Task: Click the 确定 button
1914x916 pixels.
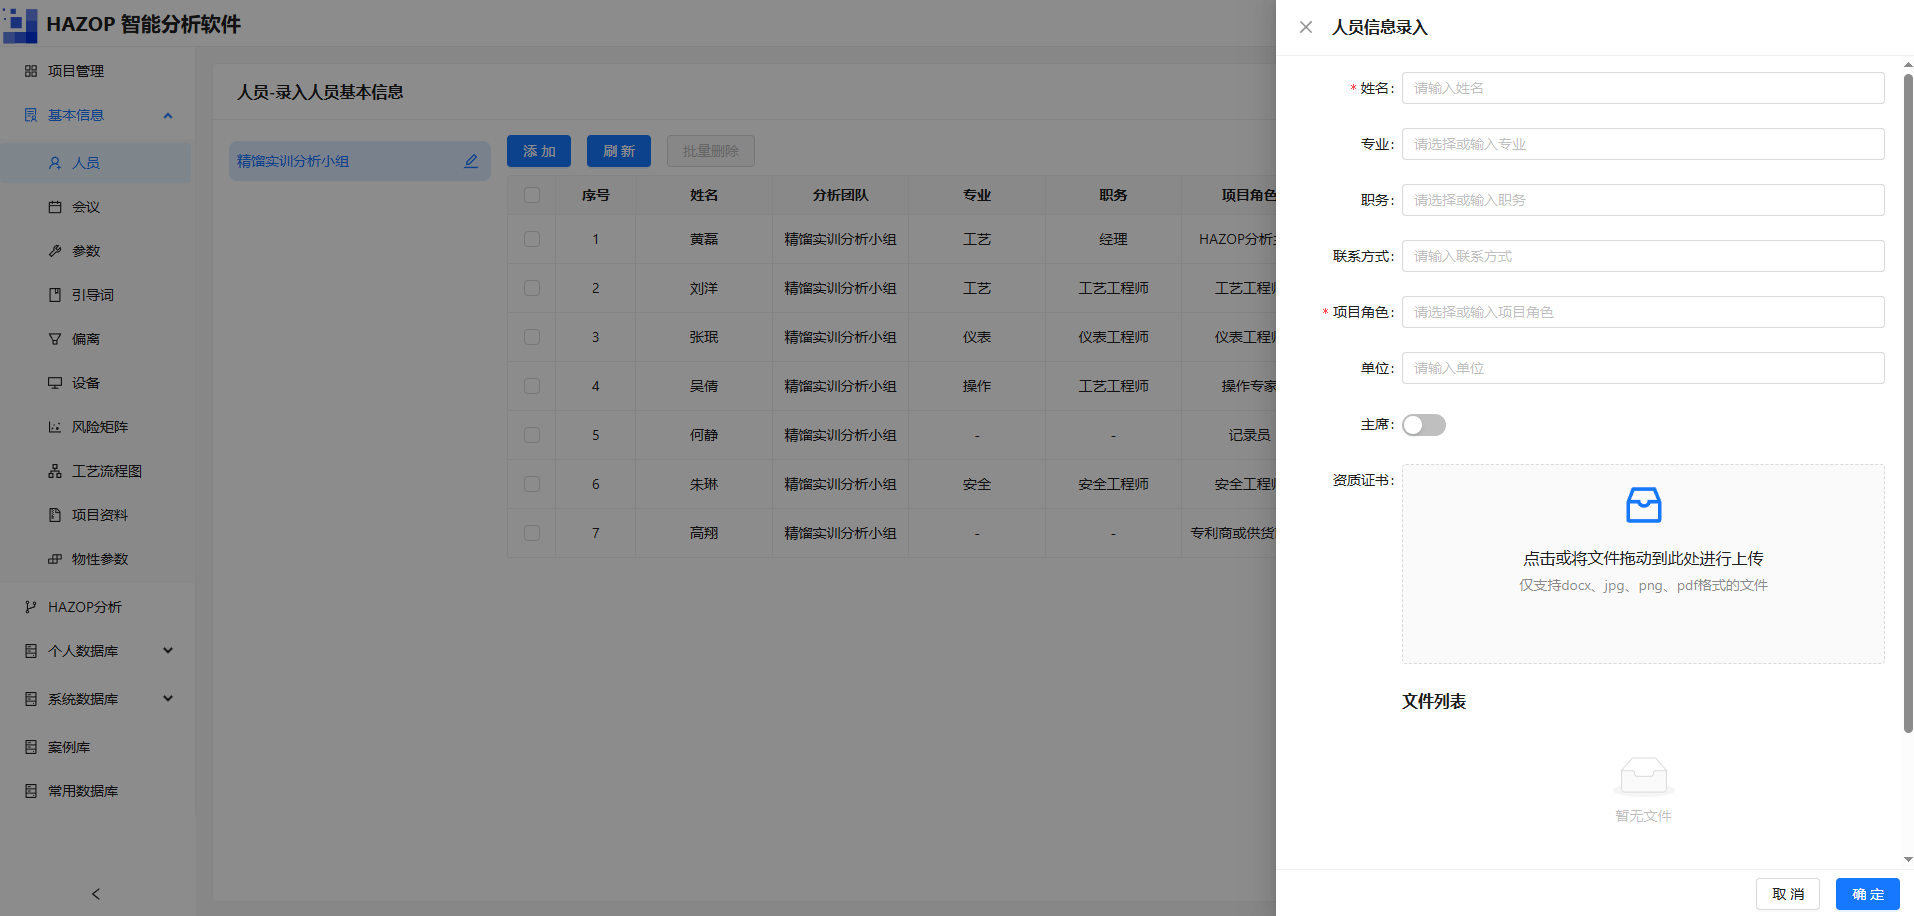Action: coord(1868,894)
